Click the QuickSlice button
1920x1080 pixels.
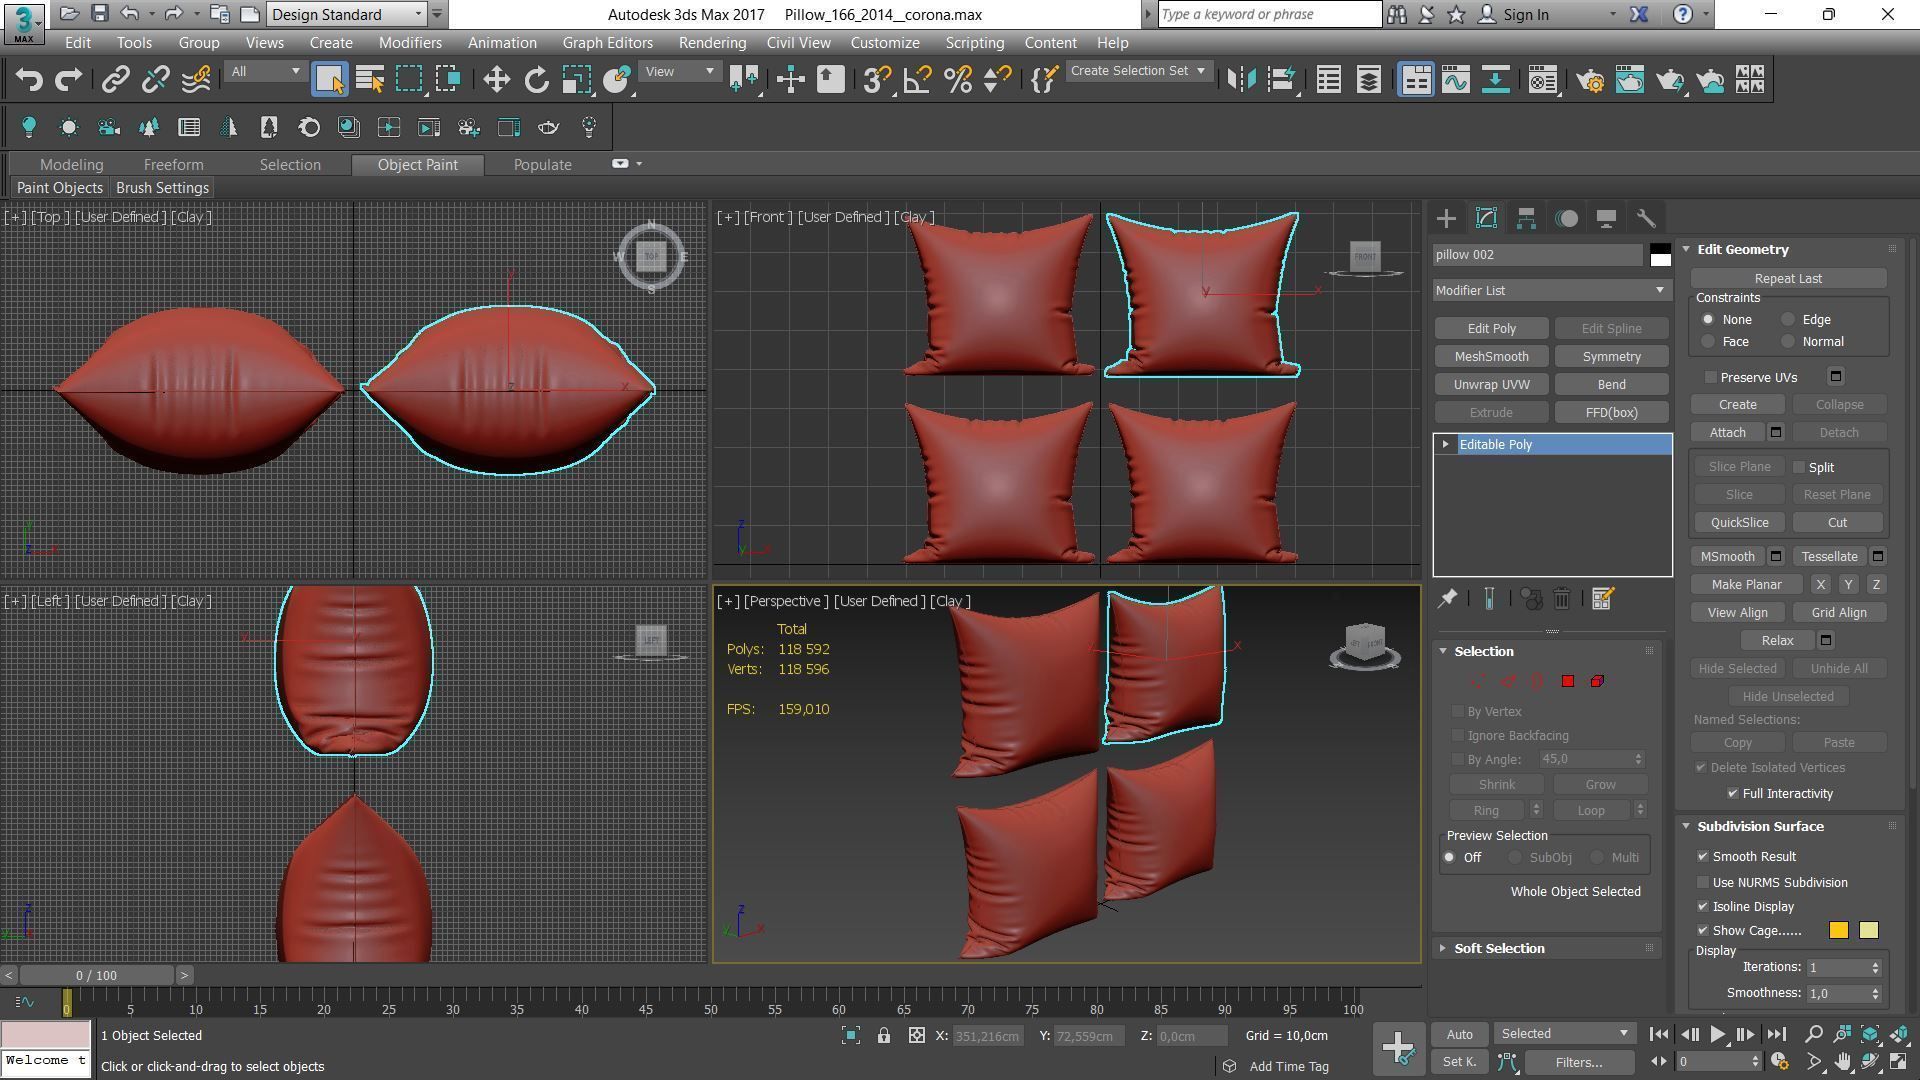(x=1739, y=523)
